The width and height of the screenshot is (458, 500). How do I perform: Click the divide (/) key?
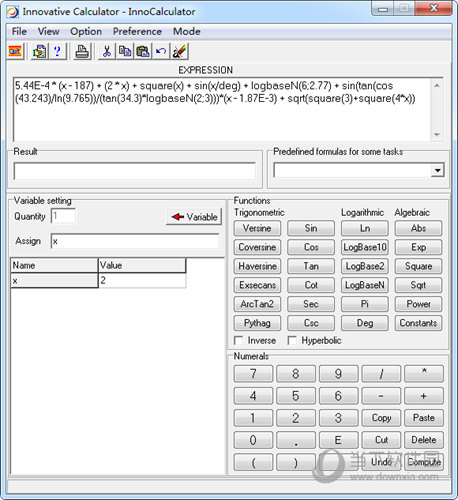381,374
